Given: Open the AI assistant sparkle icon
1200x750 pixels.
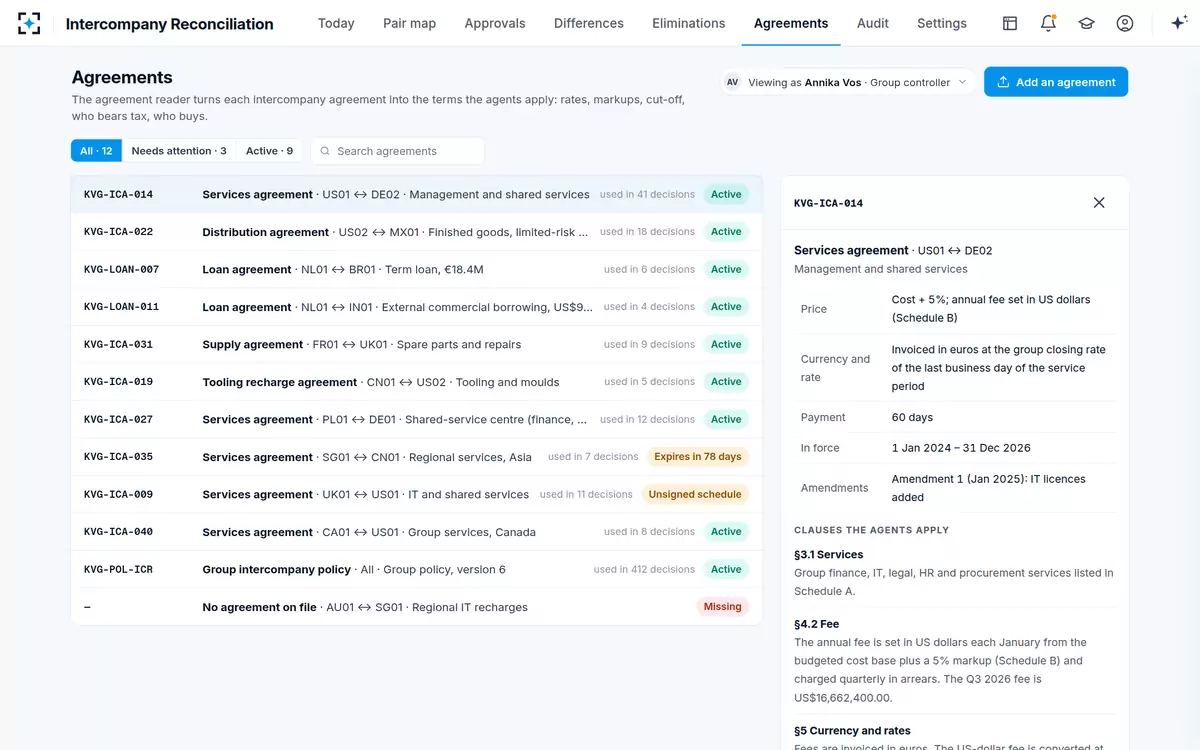Looking at the screenshot, I should 1178,23.
